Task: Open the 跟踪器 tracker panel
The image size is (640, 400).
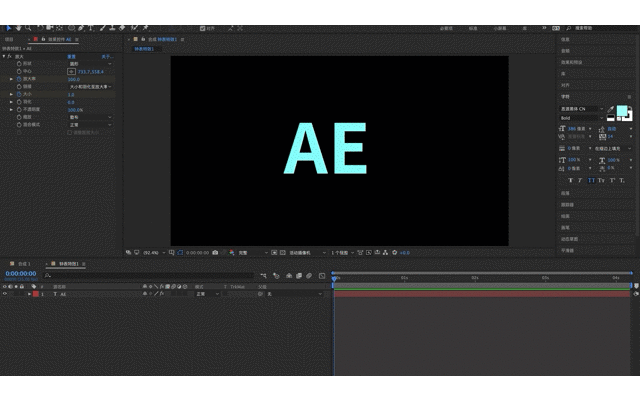Action: pyautogui.click(x=567, y=204)
